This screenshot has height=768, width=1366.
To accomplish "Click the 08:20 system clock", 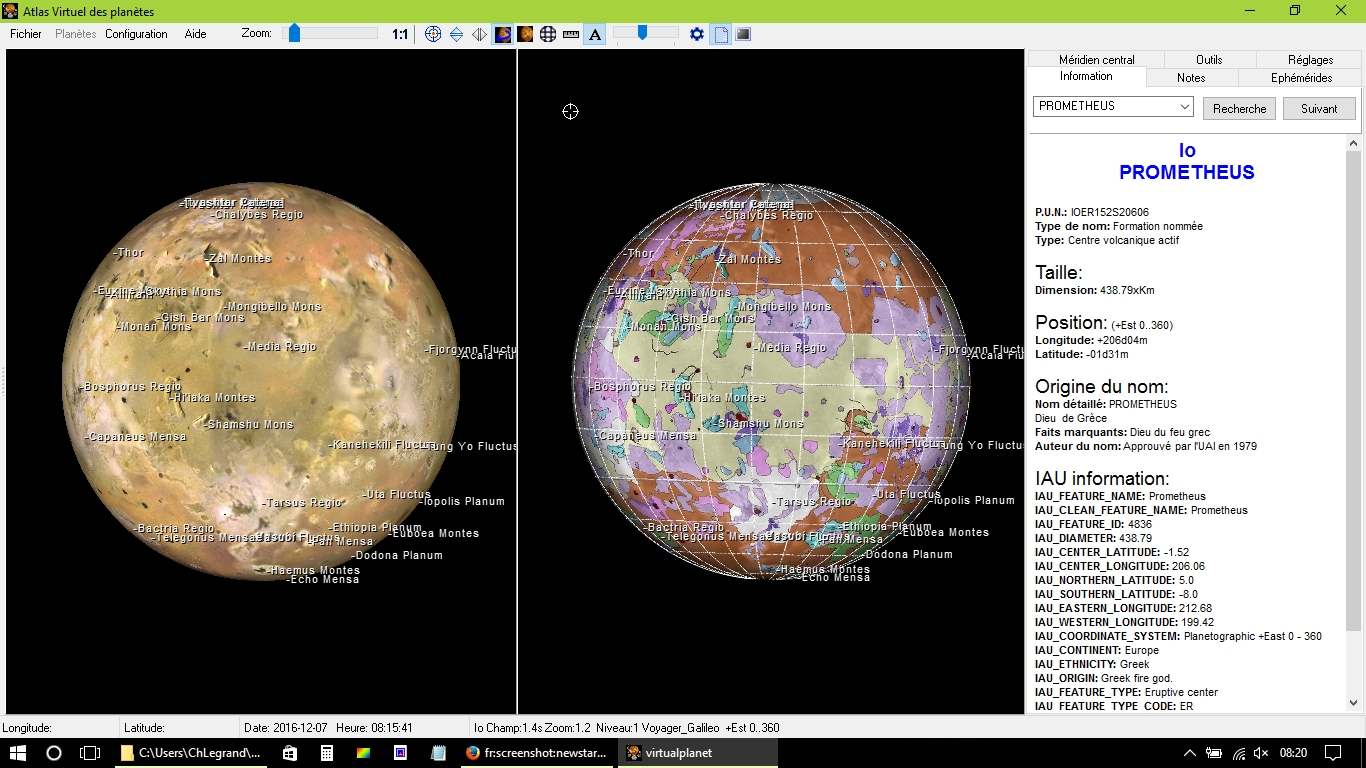I will point(1293,753).
